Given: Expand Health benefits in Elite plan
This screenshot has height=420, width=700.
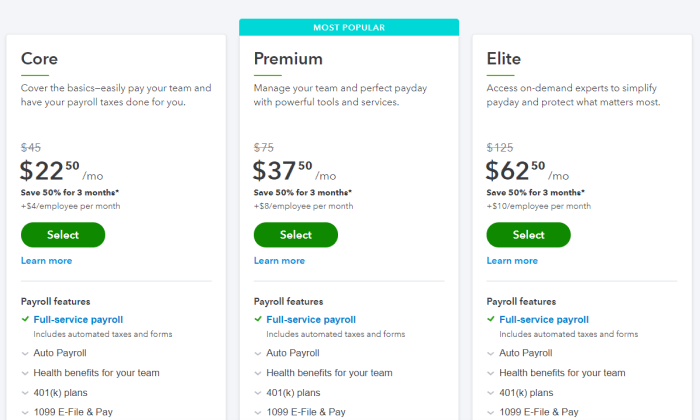Looking at the screenshot, I should [556, 373].
